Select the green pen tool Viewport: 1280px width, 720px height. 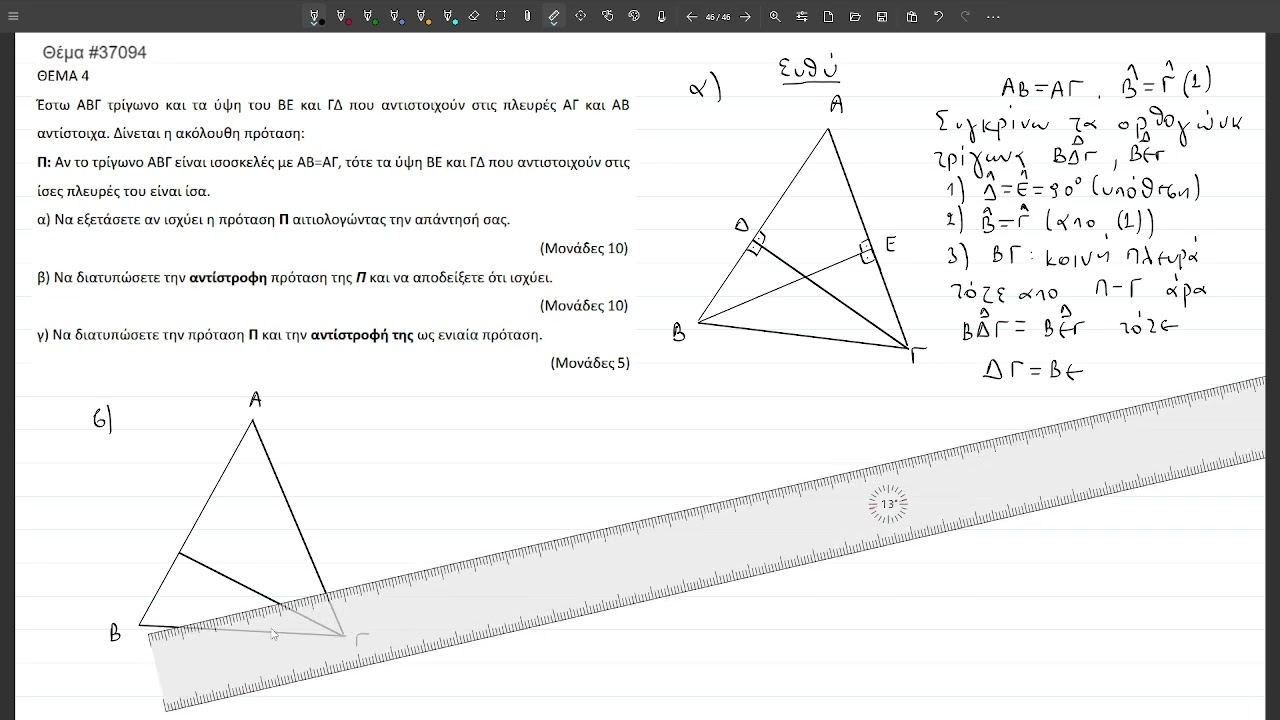369,16
